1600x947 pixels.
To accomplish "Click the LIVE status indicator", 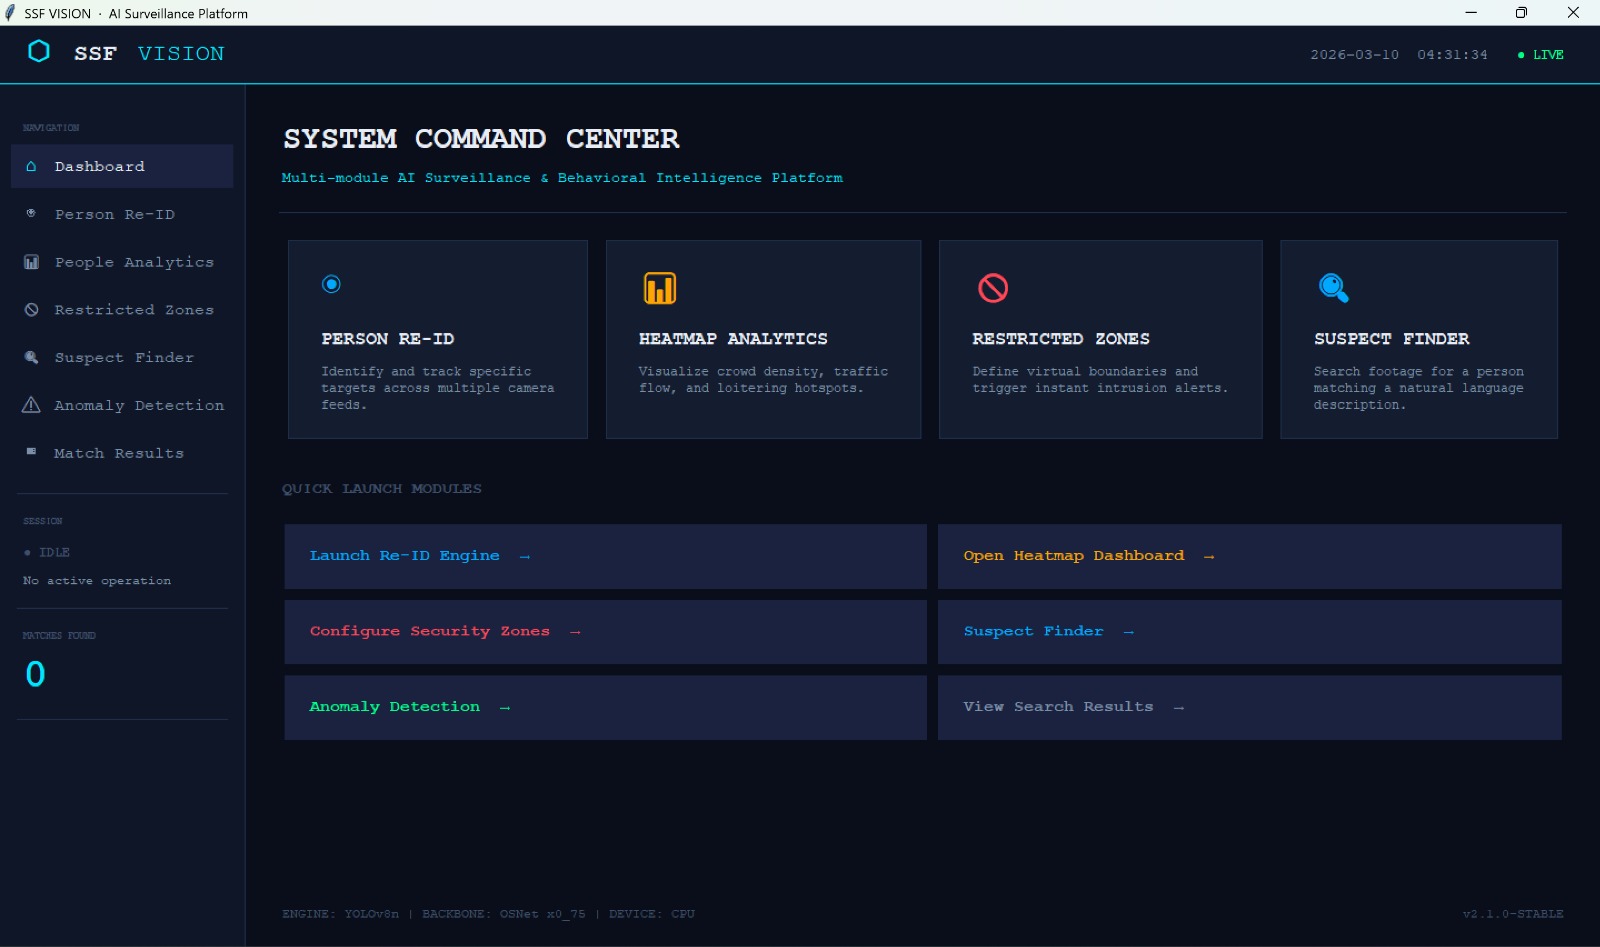I will tap(1541, 55).
